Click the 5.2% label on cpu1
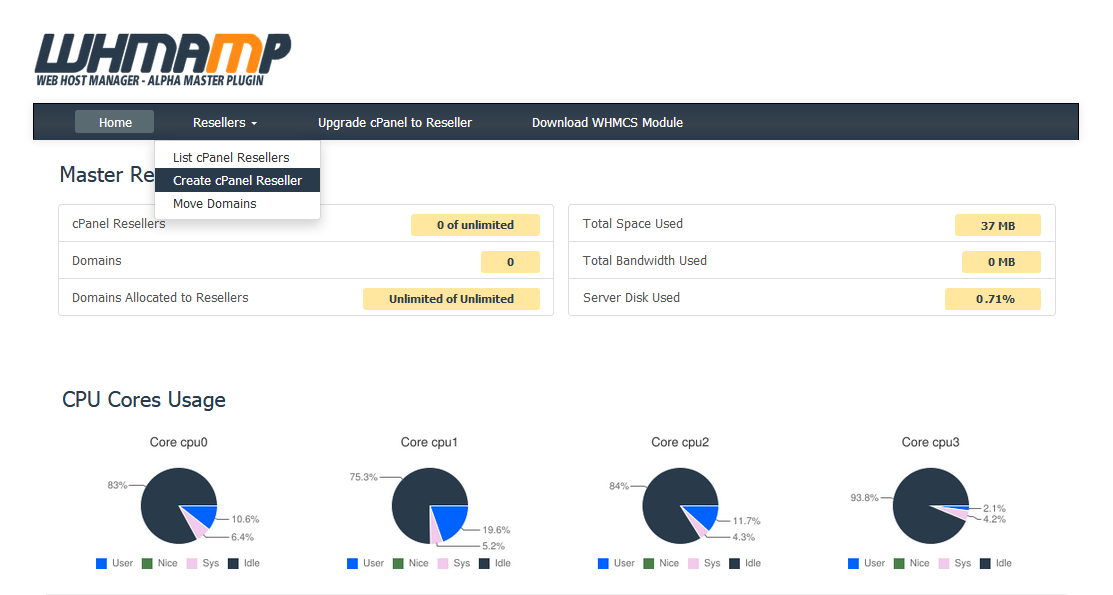This screenshot has height=595, width=1113. tap(493, 546)
